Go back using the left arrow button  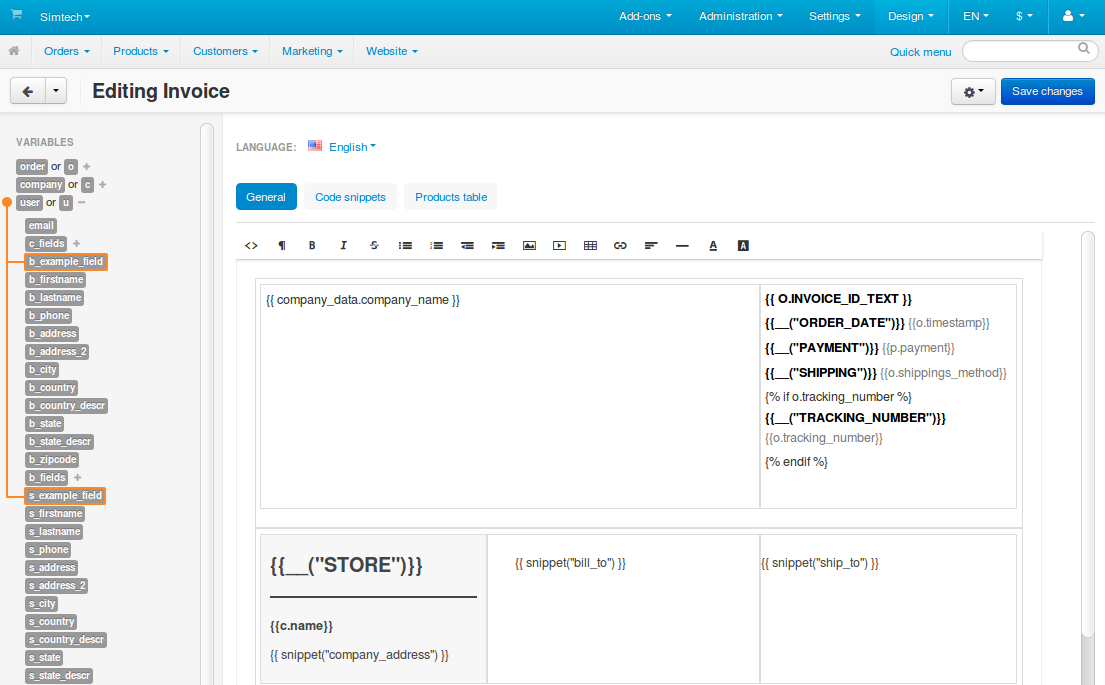click(x=28, y=91)
